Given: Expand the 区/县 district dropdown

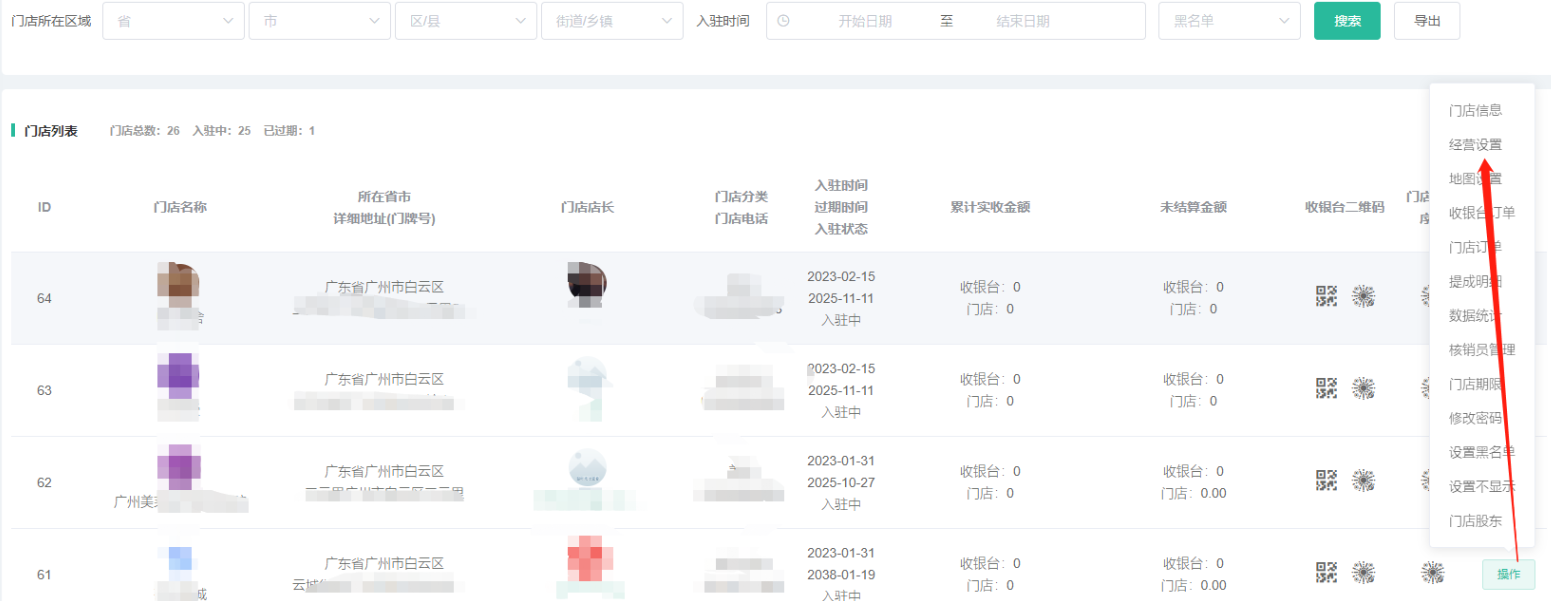Looking at the screenshot, I should click(465, 21).
